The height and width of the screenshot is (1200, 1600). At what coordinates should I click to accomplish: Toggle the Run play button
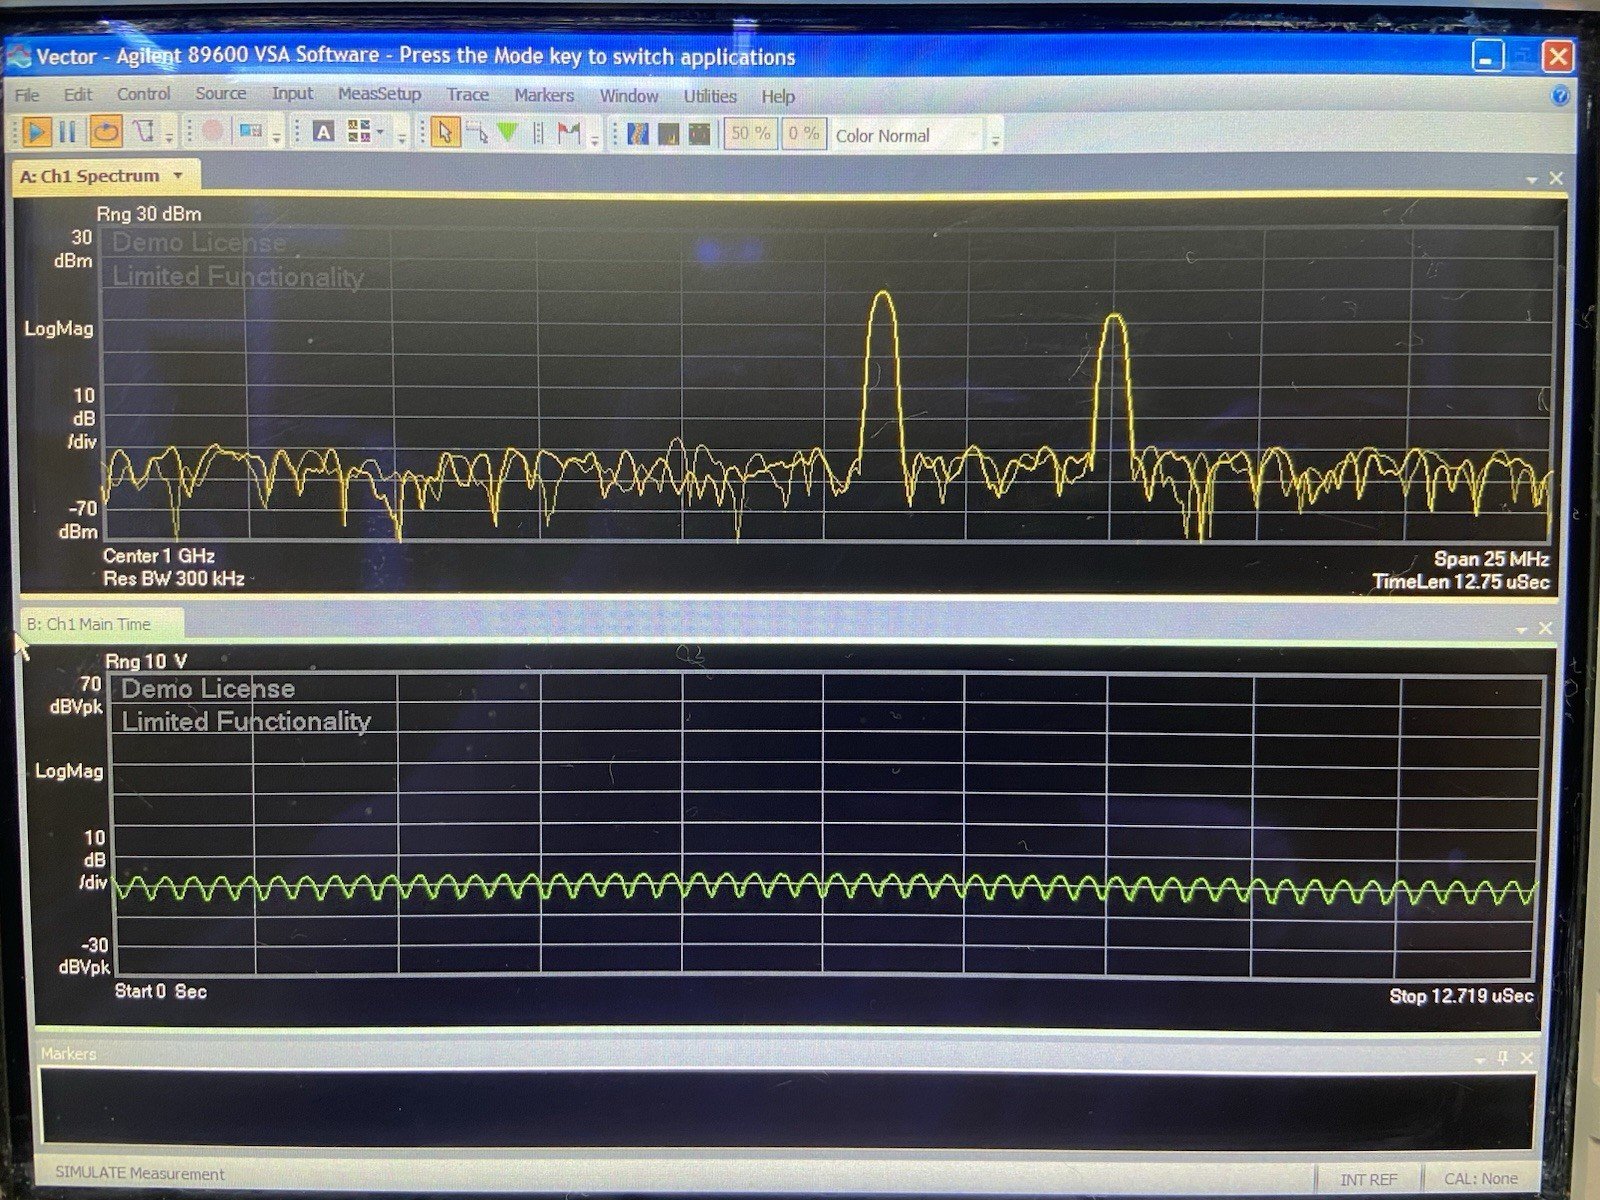pos(36,132)
